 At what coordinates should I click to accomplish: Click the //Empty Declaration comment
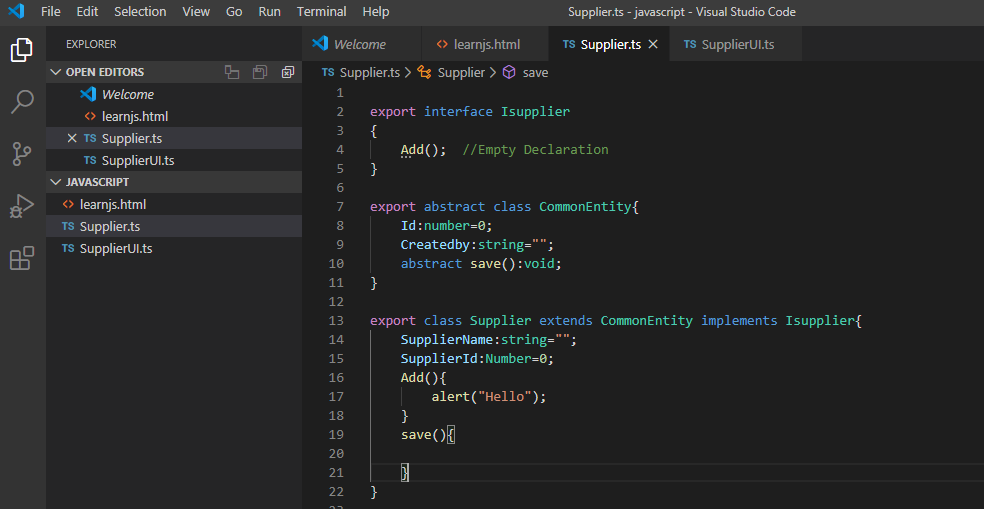point(535,150)
